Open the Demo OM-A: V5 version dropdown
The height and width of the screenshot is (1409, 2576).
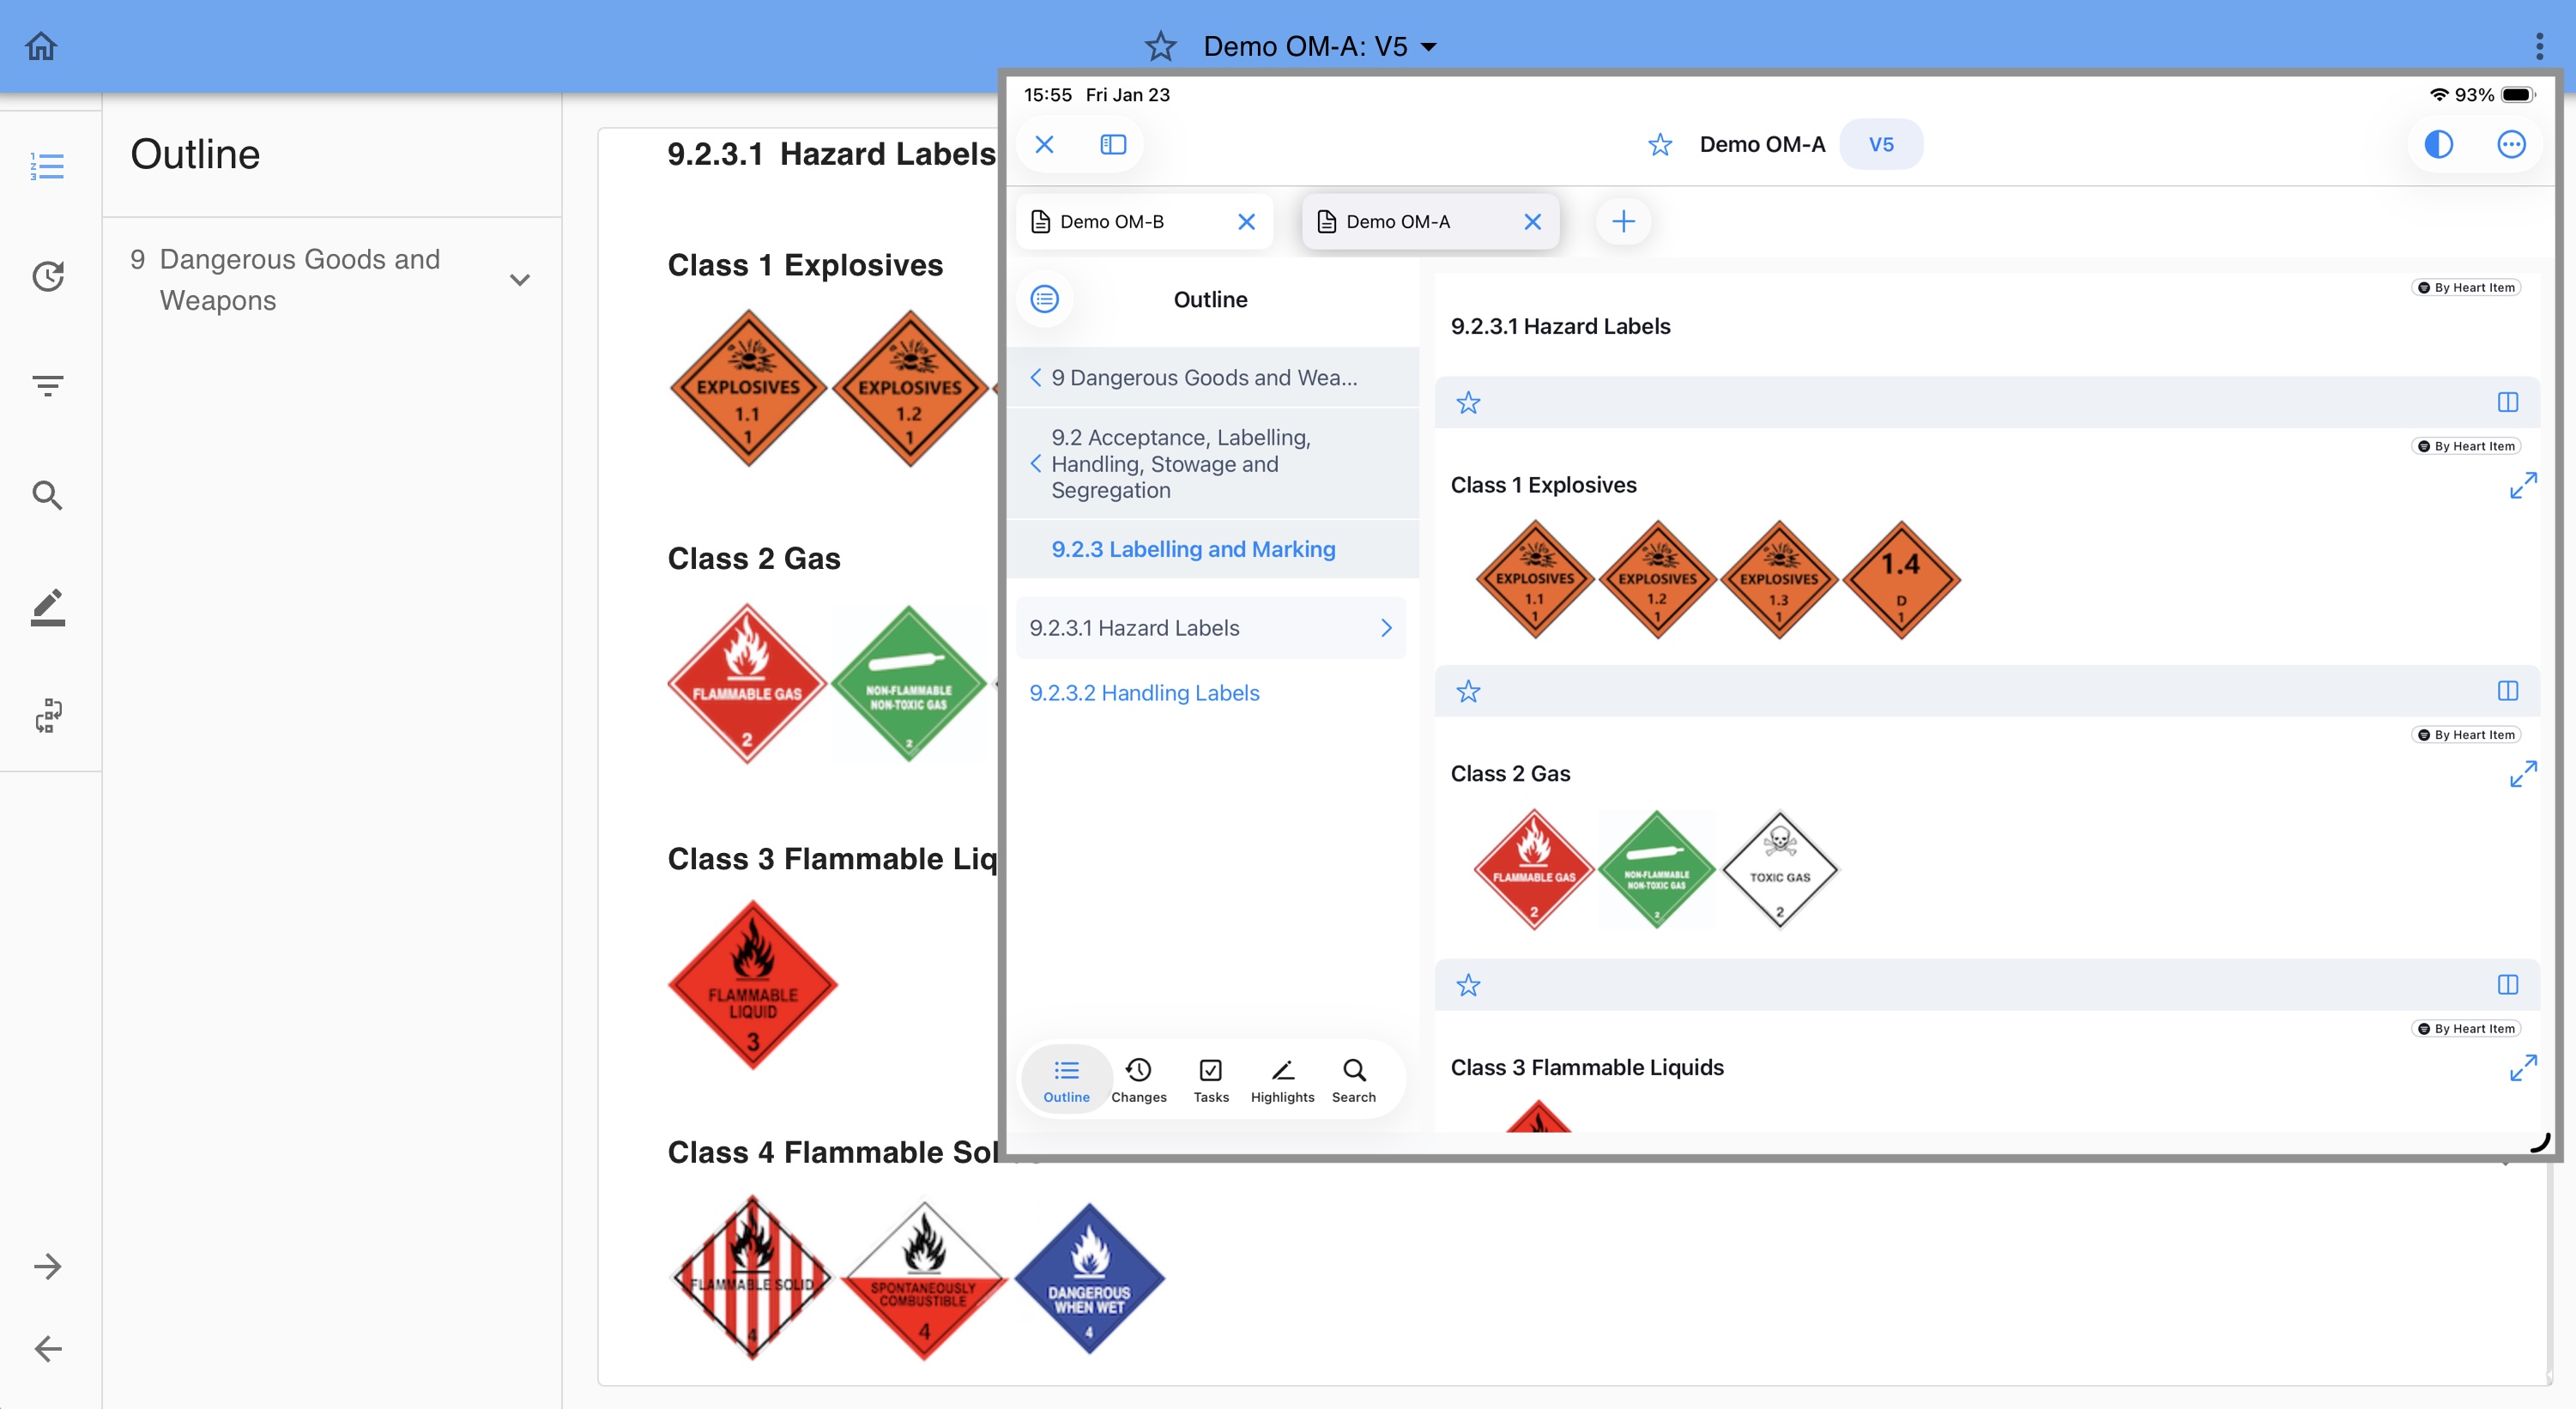tap(1319, 46)
